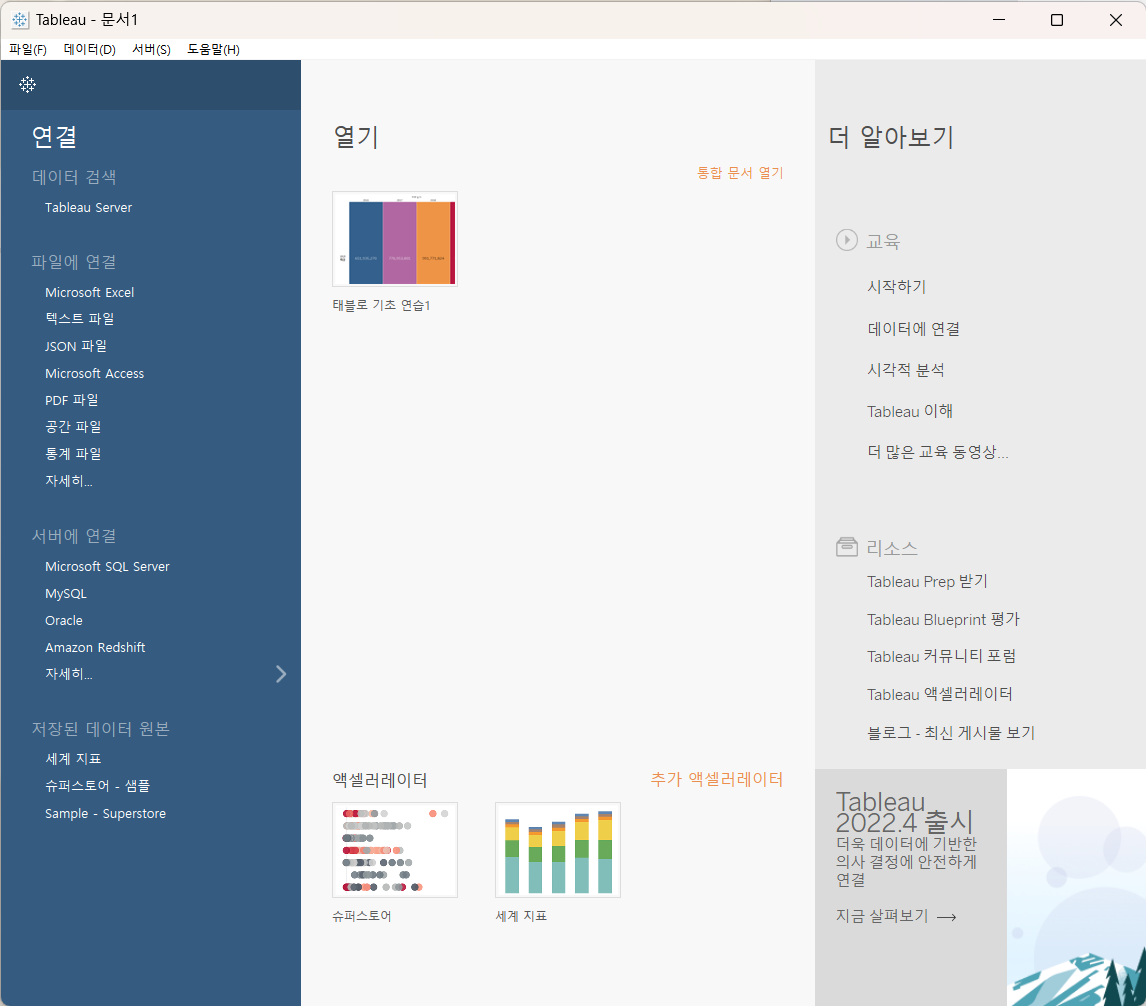Click Tableau app icon in title bar
The height and width of the screenshot is (1006, 1146).
(x=20, y=20)
